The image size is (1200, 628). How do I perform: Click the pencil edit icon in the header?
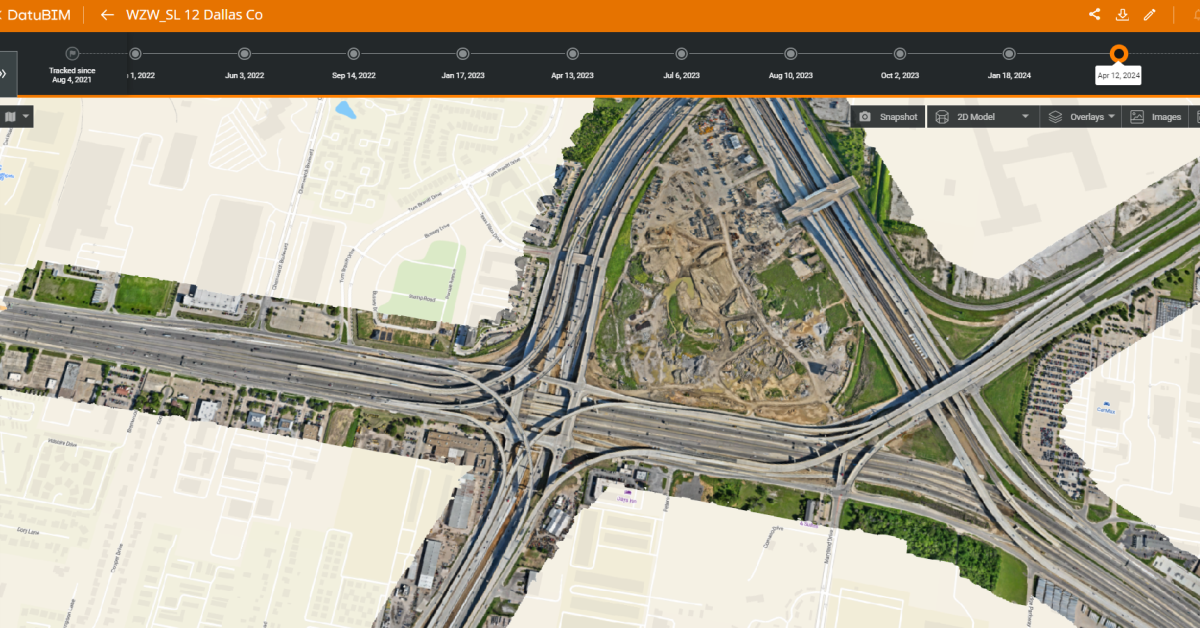[1150, 14]
